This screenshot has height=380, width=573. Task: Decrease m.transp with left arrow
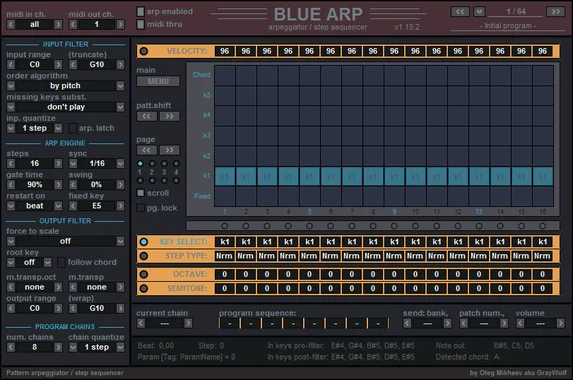click(73, 287)
